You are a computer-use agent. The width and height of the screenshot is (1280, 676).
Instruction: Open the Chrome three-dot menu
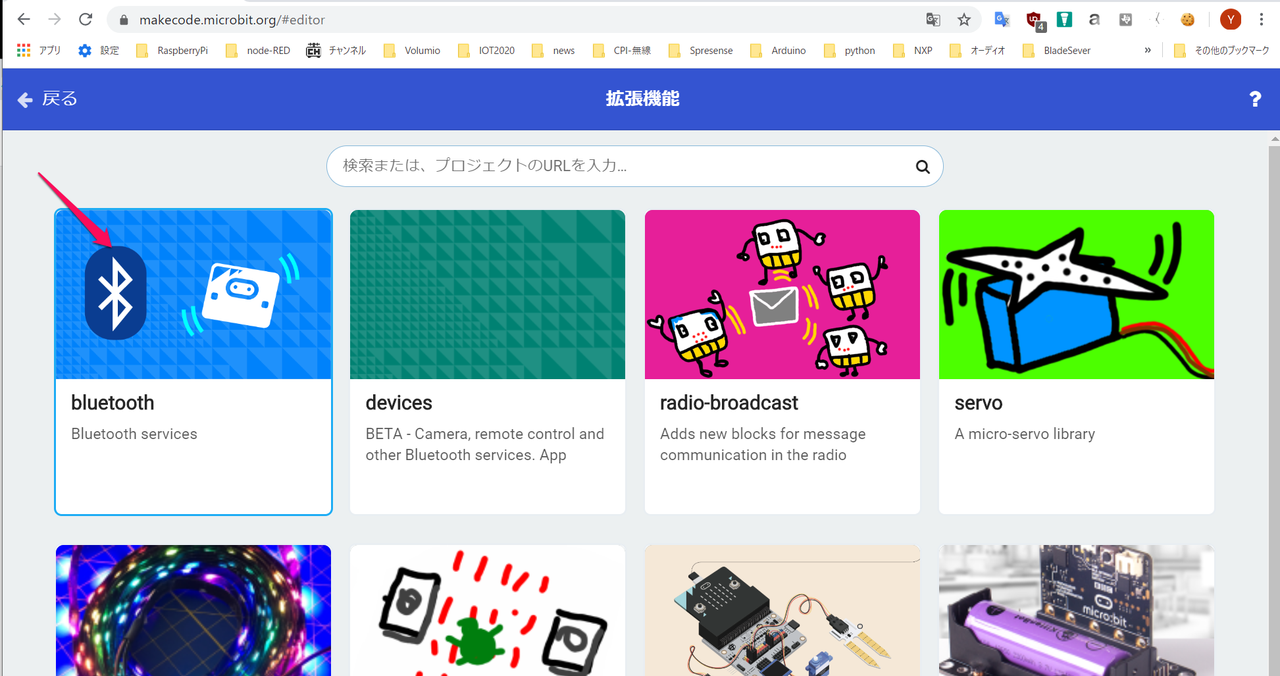(x=1262, y=19)
